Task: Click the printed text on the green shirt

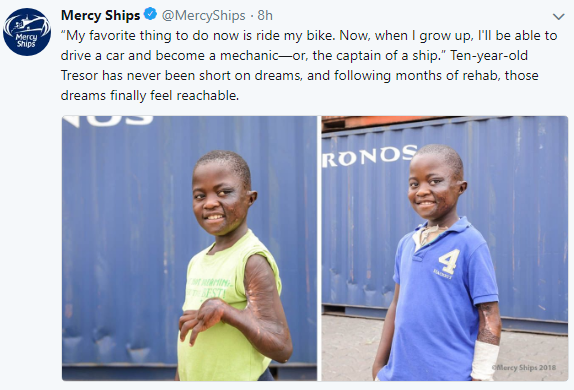Action: 210,288
